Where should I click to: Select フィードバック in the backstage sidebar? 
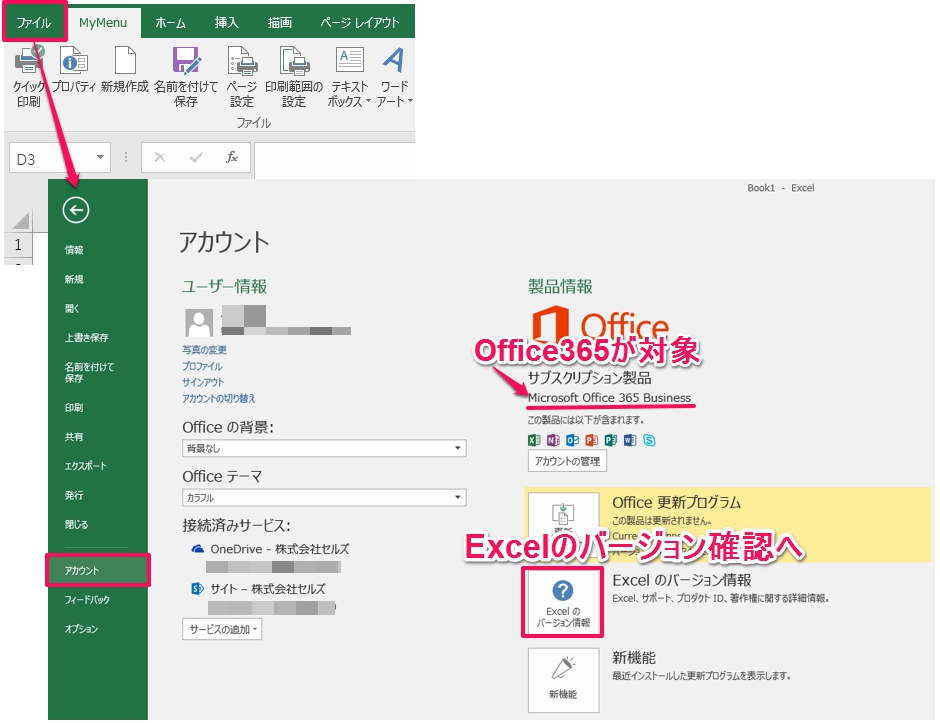[88, 600]
